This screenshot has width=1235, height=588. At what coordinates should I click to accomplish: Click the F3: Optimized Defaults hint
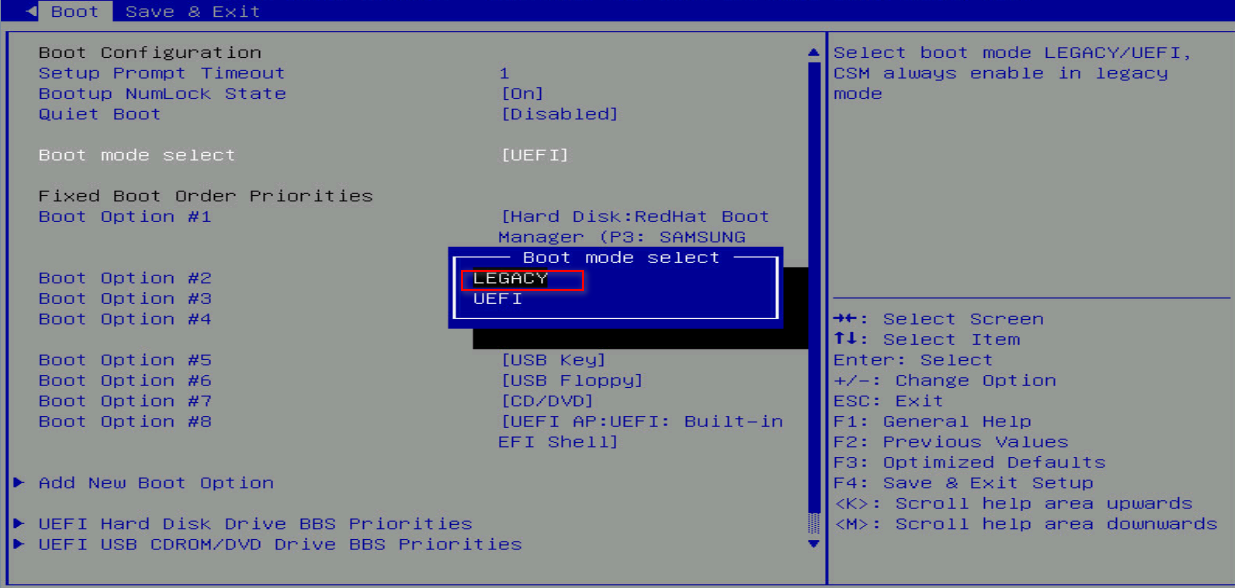pyautogui.click(x=969, y=463)
